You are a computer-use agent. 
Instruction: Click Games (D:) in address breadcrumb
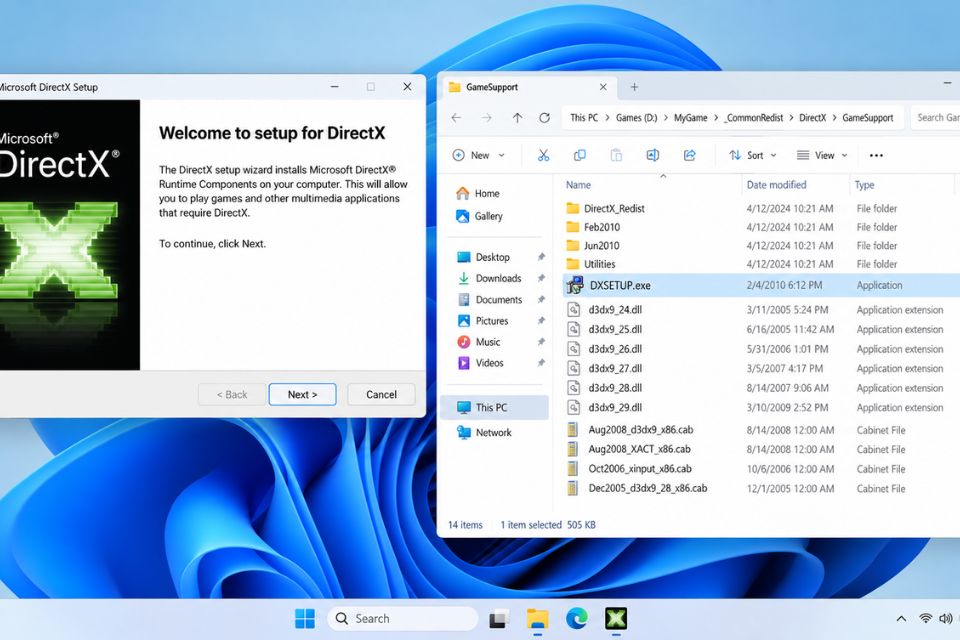click(x=636, y=118)
